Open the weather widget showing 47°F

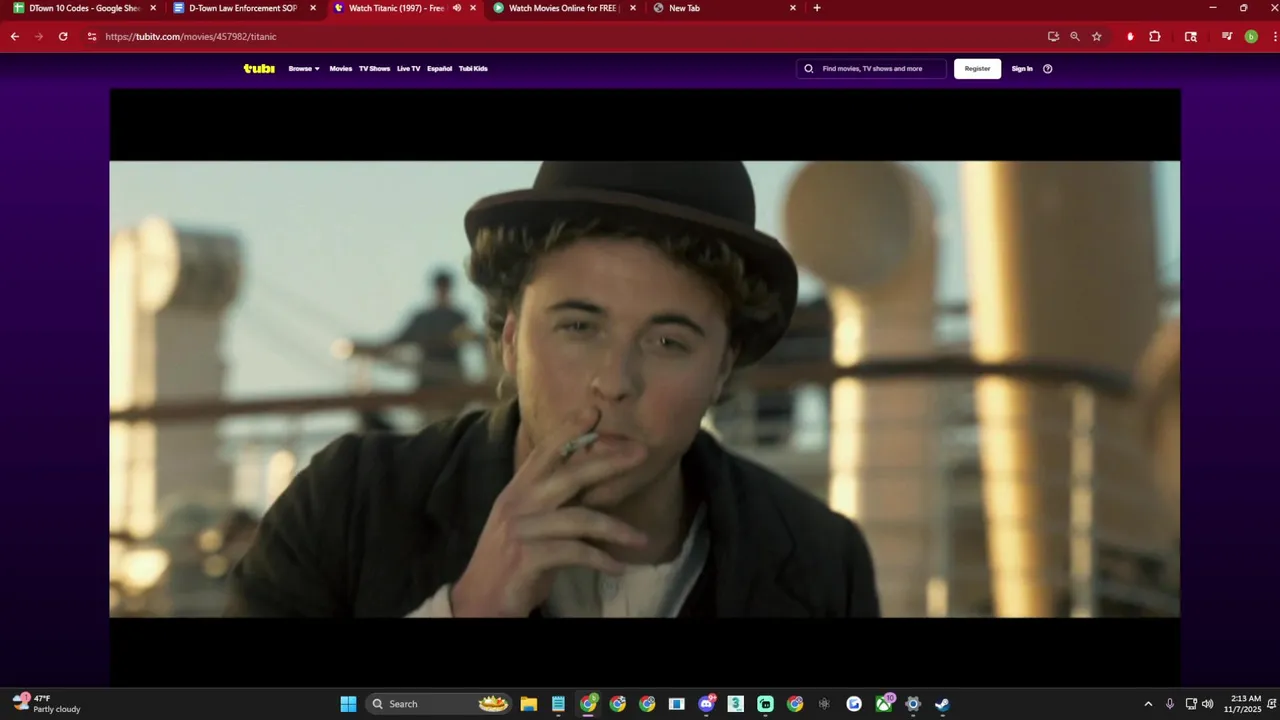(x=47, y=704)
